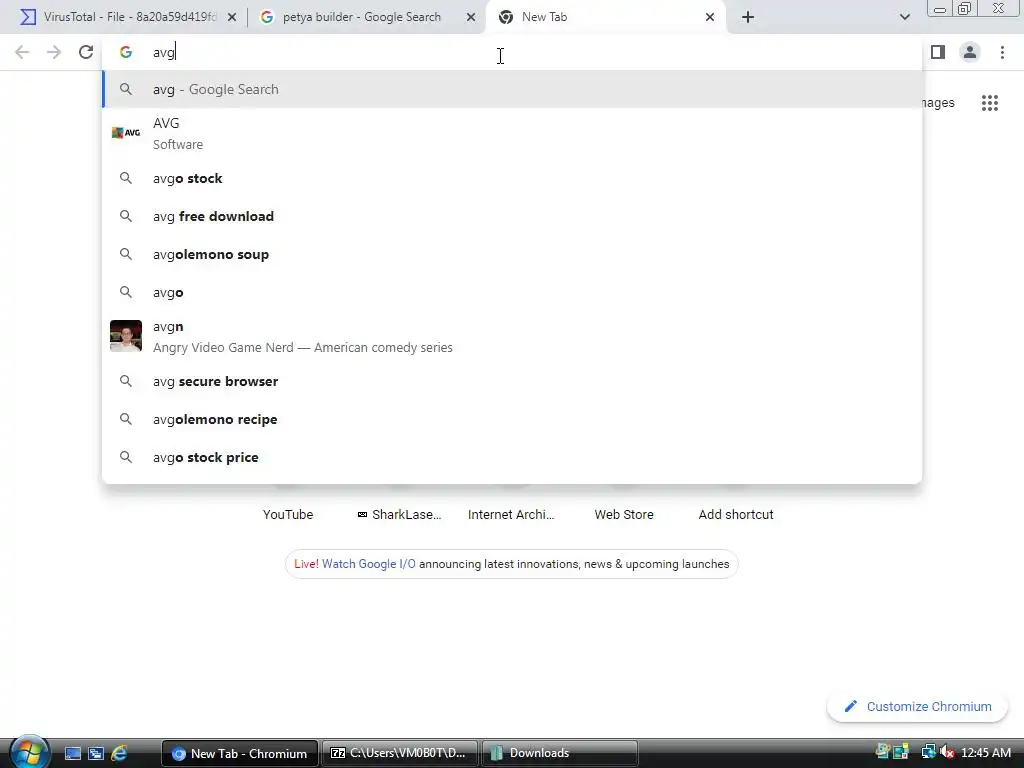Close the New Tab tab

(x=710, y=18)
